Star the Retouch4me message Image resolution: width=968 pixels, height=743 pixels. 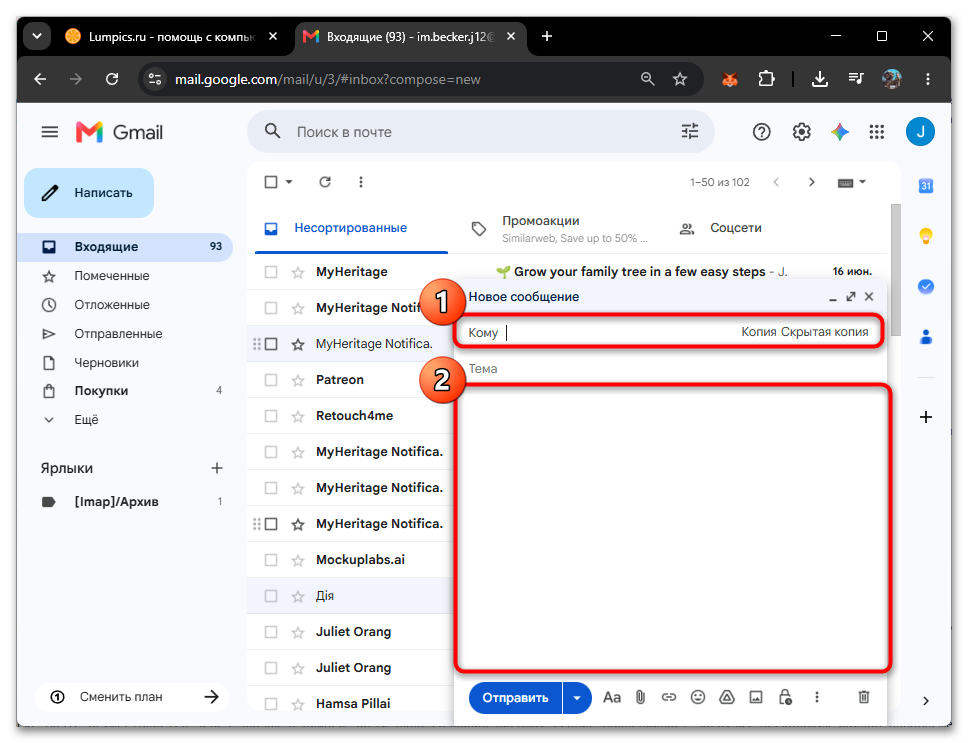coord(298,417)
